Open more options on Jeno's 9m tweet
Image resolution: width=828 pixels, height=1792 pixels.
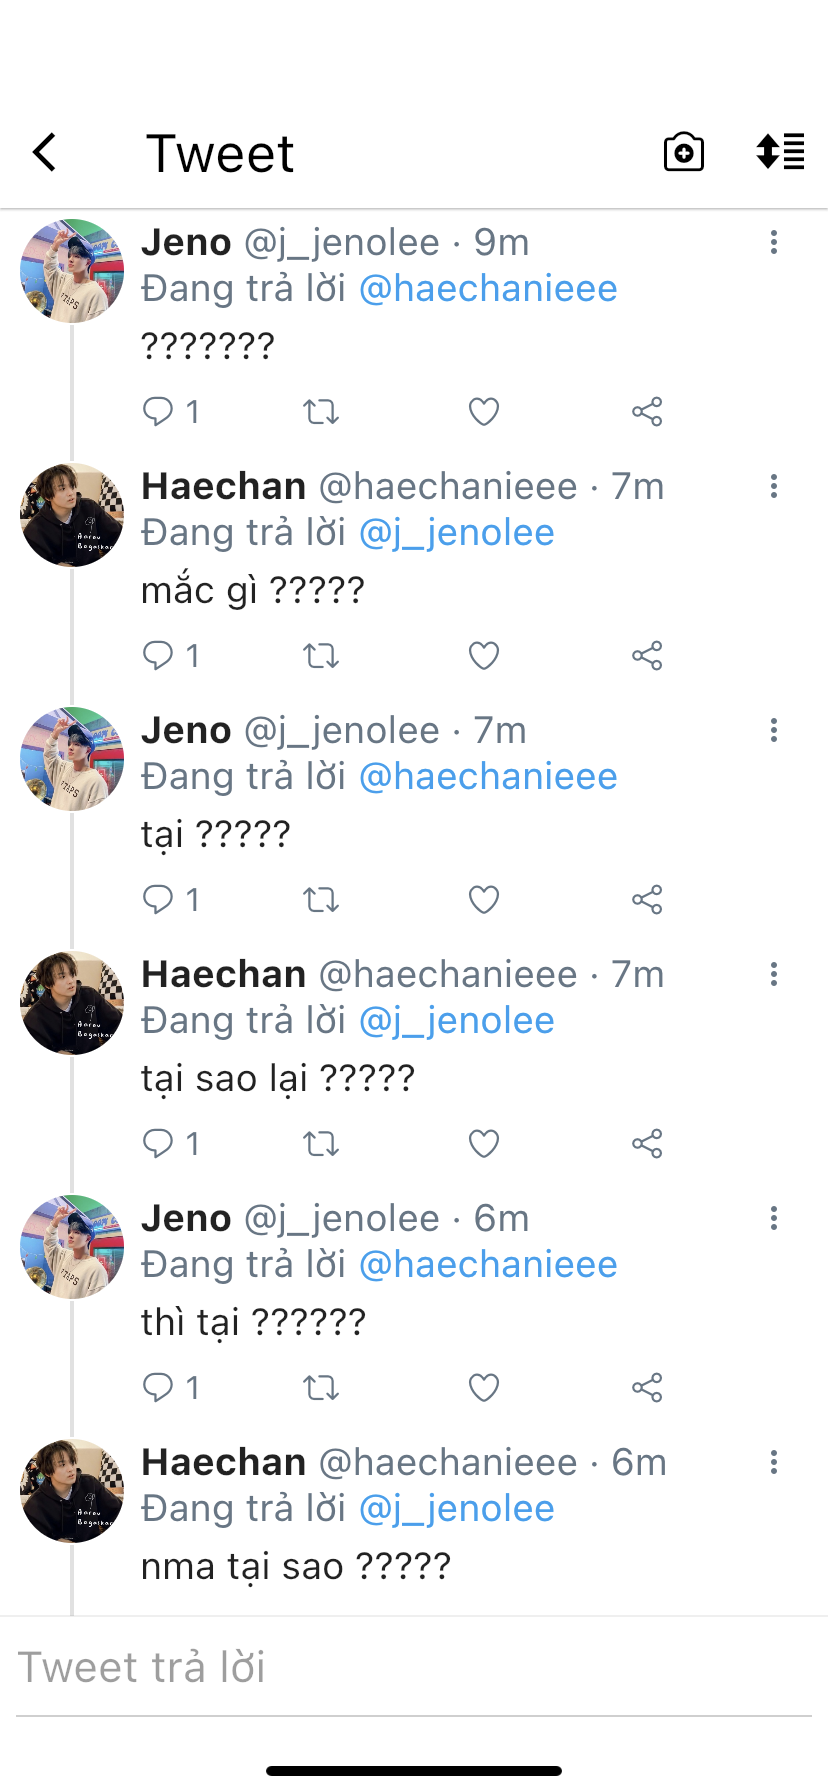[774, 242]
